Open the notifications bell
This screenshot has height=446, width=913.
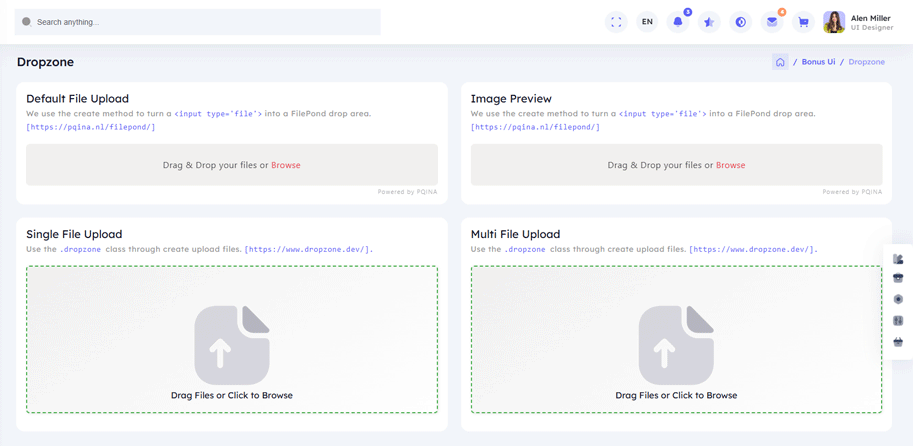678,22
